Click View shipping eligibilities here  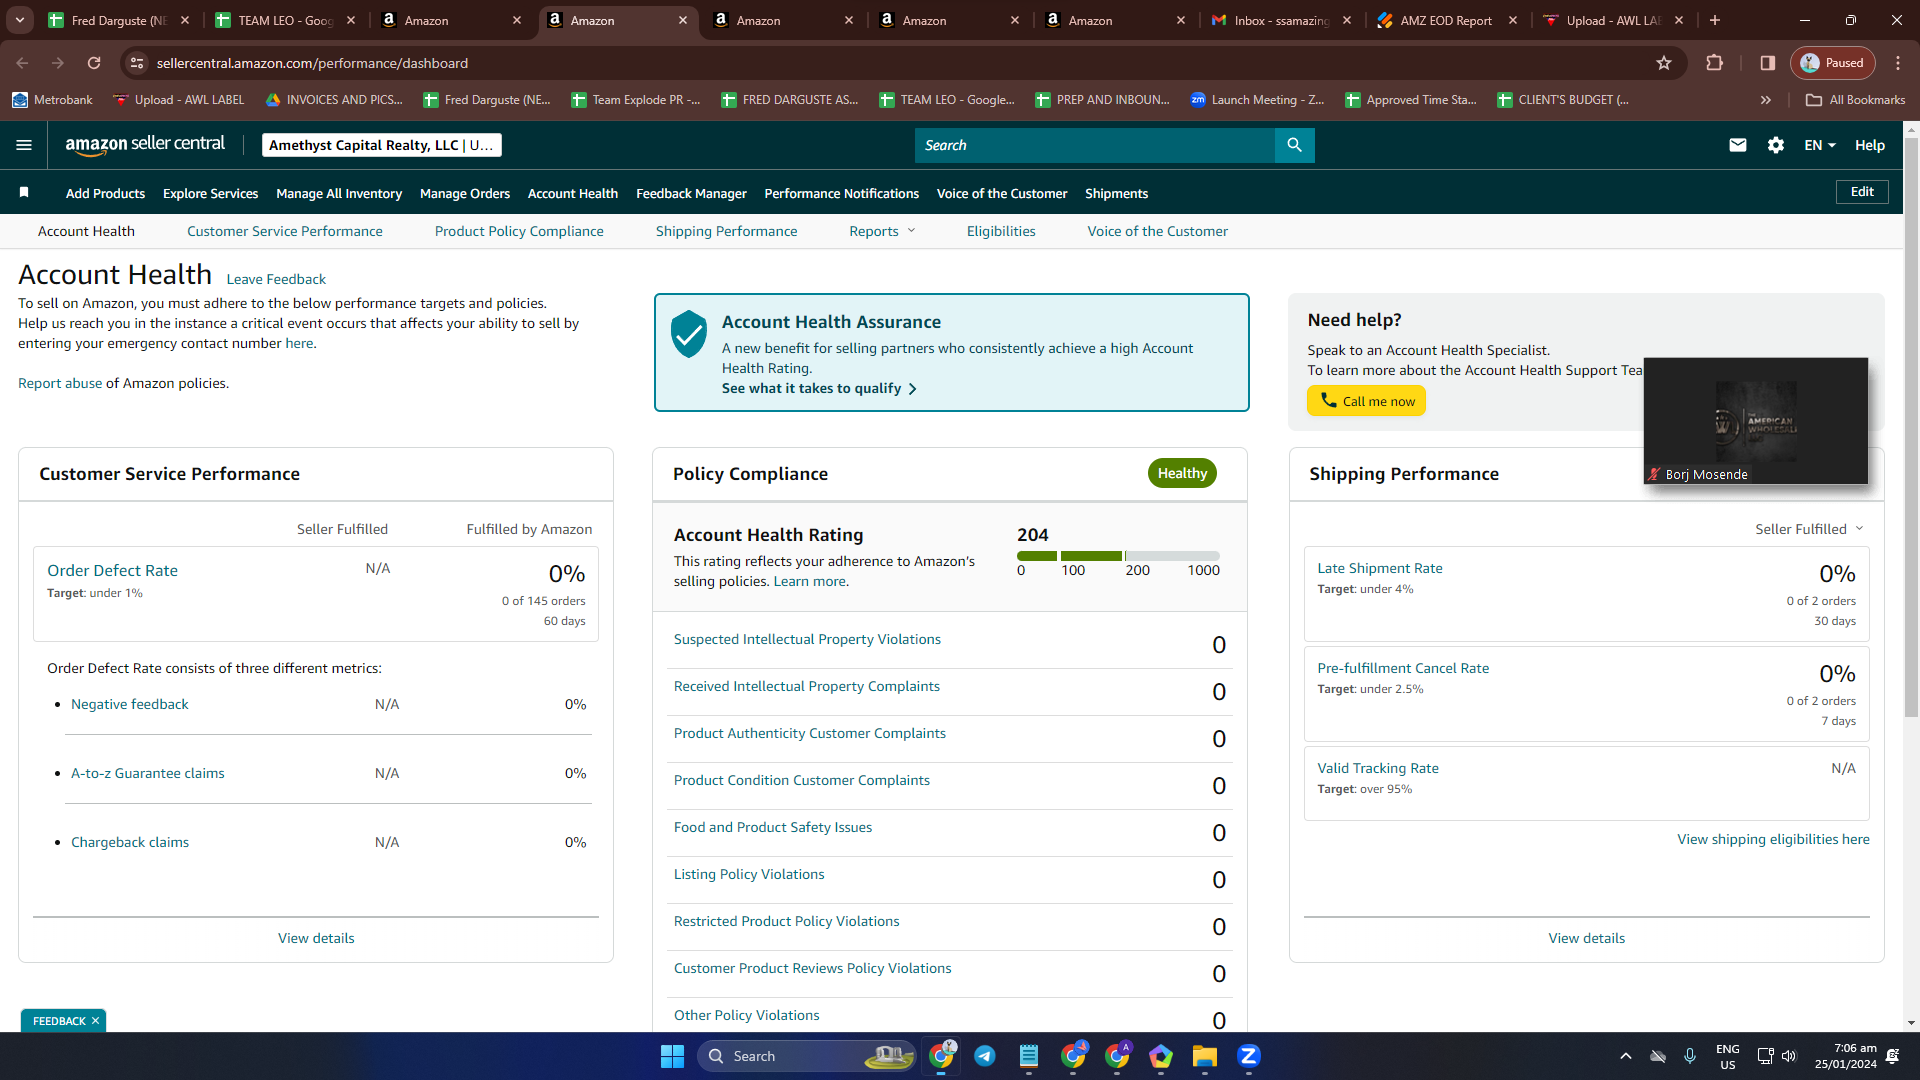click(1773, 839)
